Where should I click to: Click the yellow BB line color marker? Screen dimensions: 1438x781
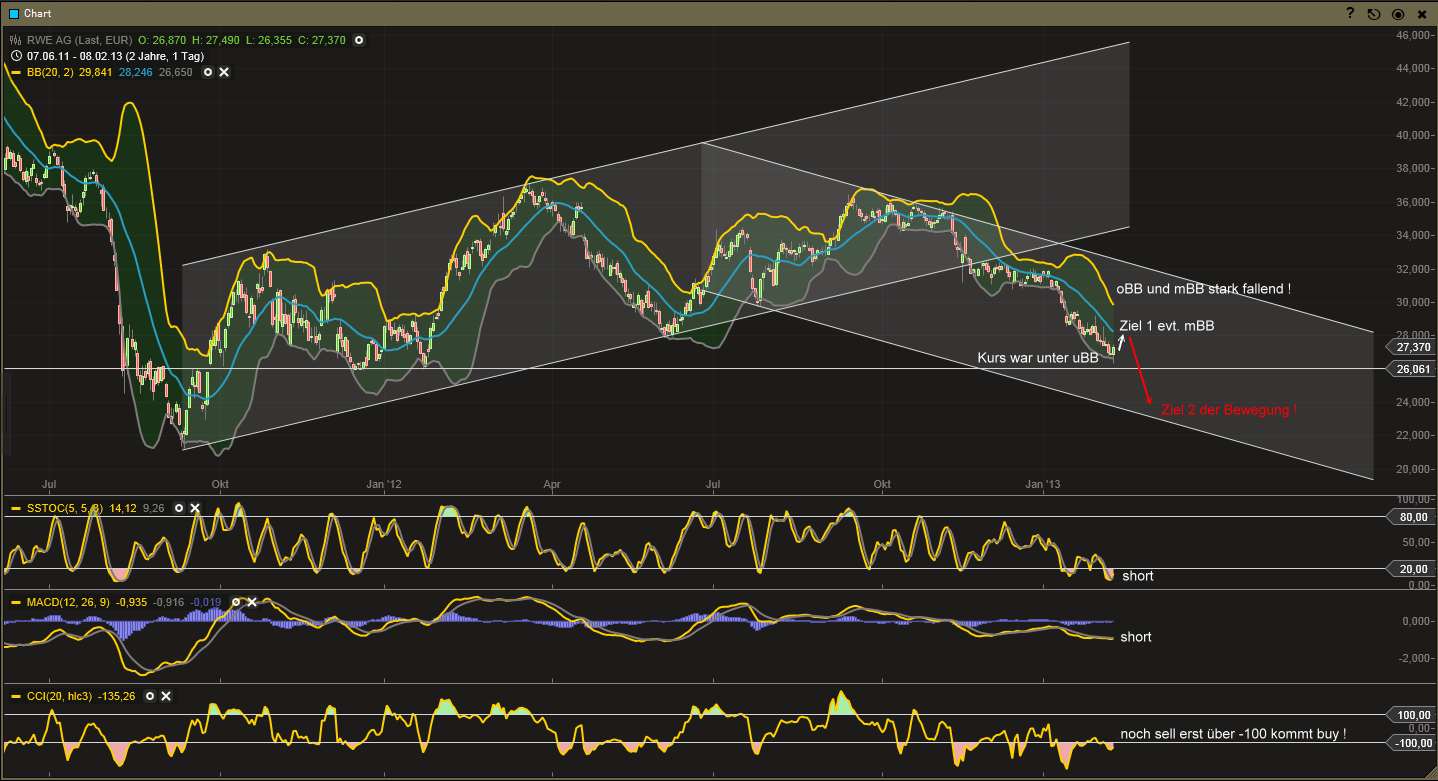[15, 72]
